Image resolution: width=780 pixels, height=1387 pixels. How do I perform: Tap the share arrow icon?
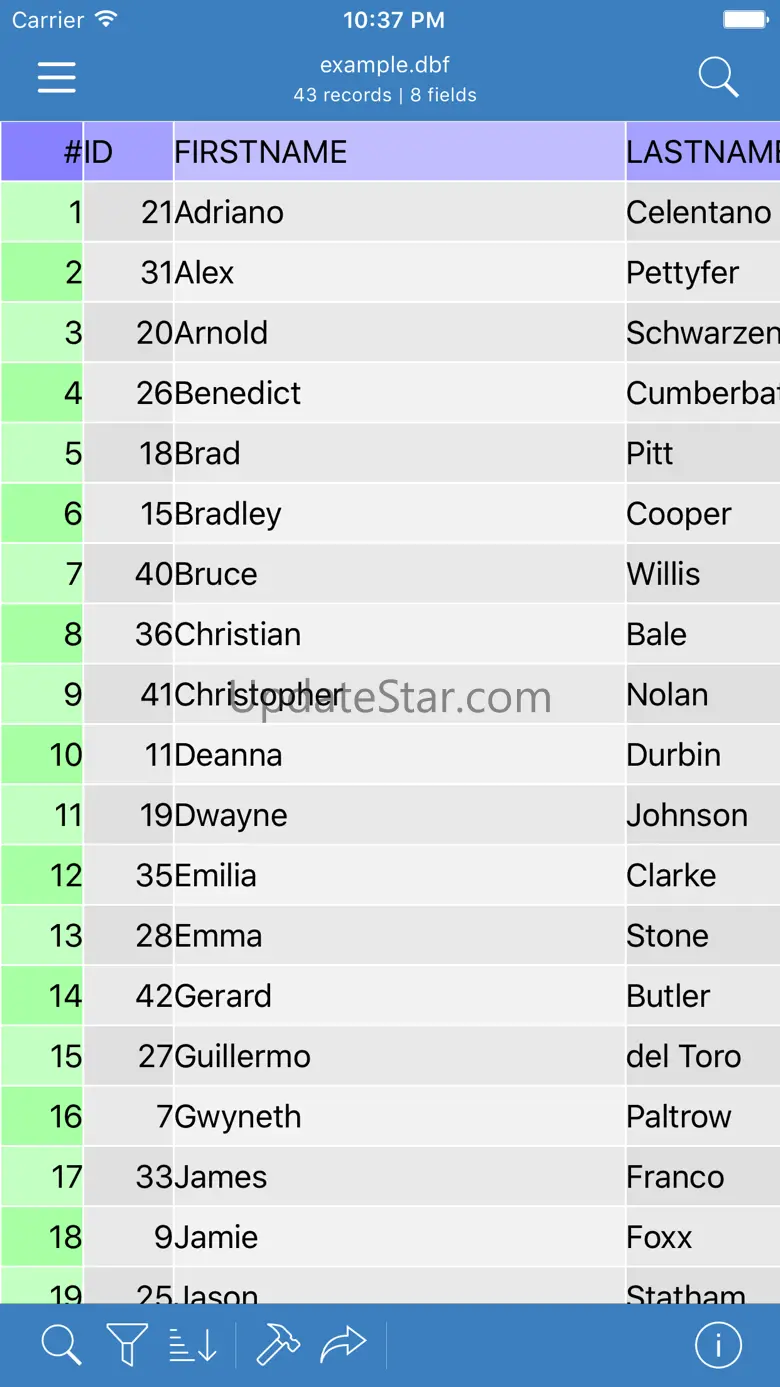pos(343,1345)
